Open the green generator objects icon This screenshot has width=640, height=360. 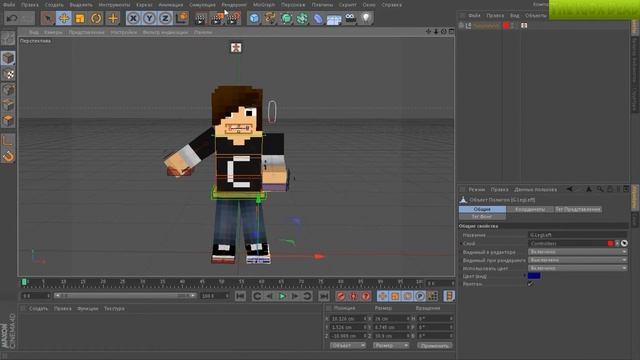tap(286, 18)
